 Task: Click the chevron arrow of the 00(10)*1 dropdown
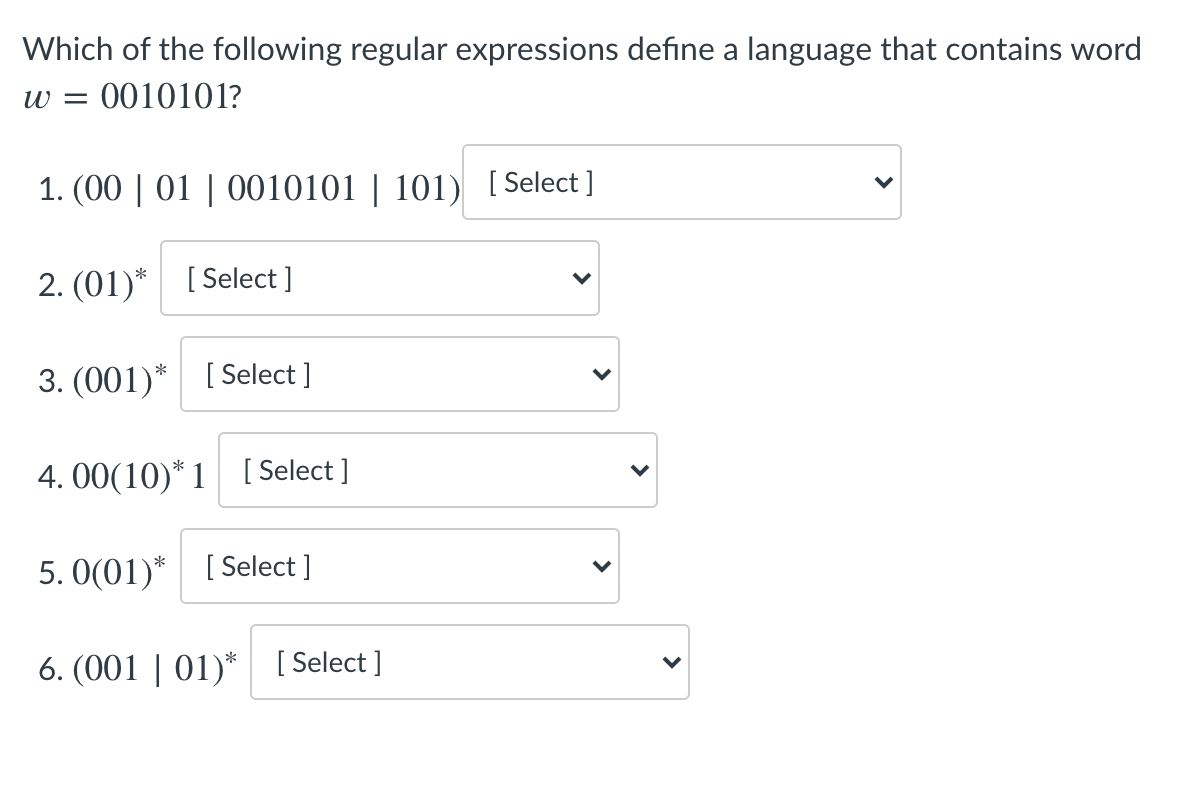tap(638, 471)
